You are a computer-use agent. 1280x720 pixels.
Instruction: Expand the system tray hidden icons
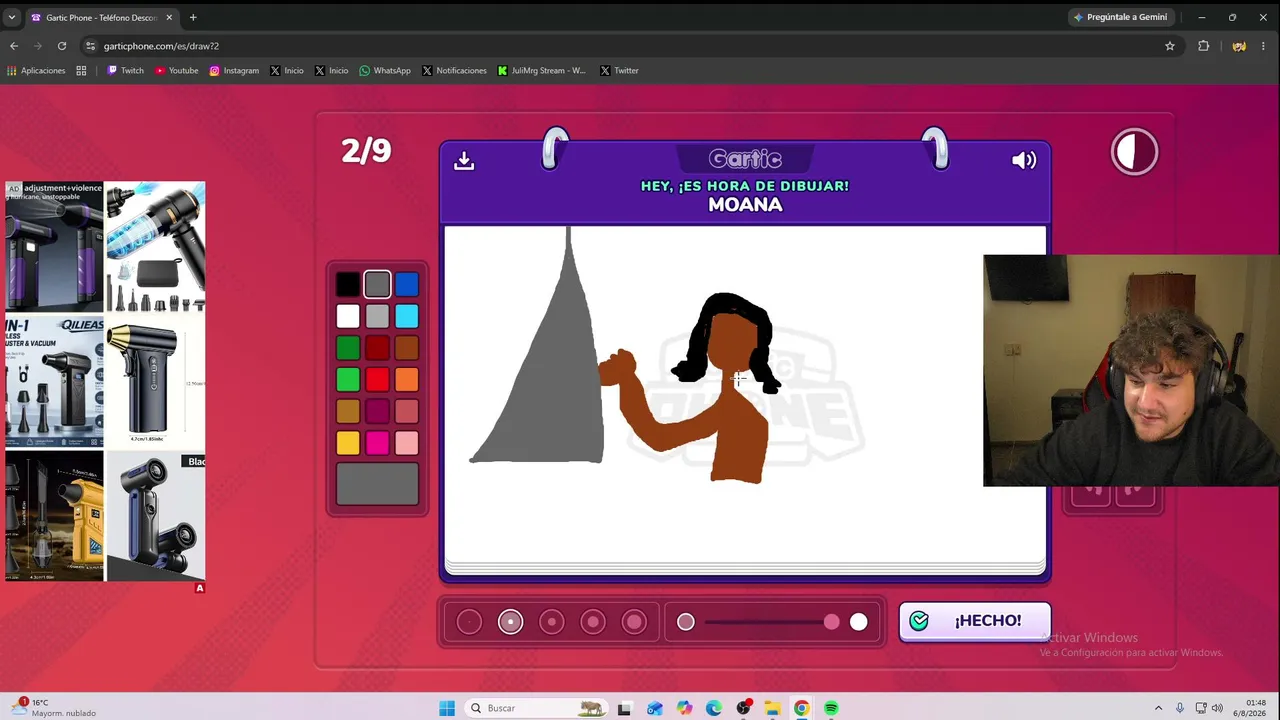coord(1159,708)
